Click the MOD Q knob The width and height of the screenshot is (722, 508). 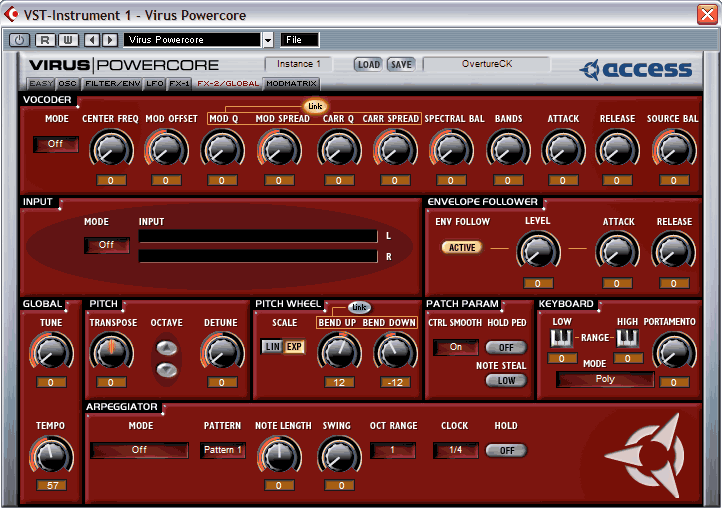pos(222,150)
